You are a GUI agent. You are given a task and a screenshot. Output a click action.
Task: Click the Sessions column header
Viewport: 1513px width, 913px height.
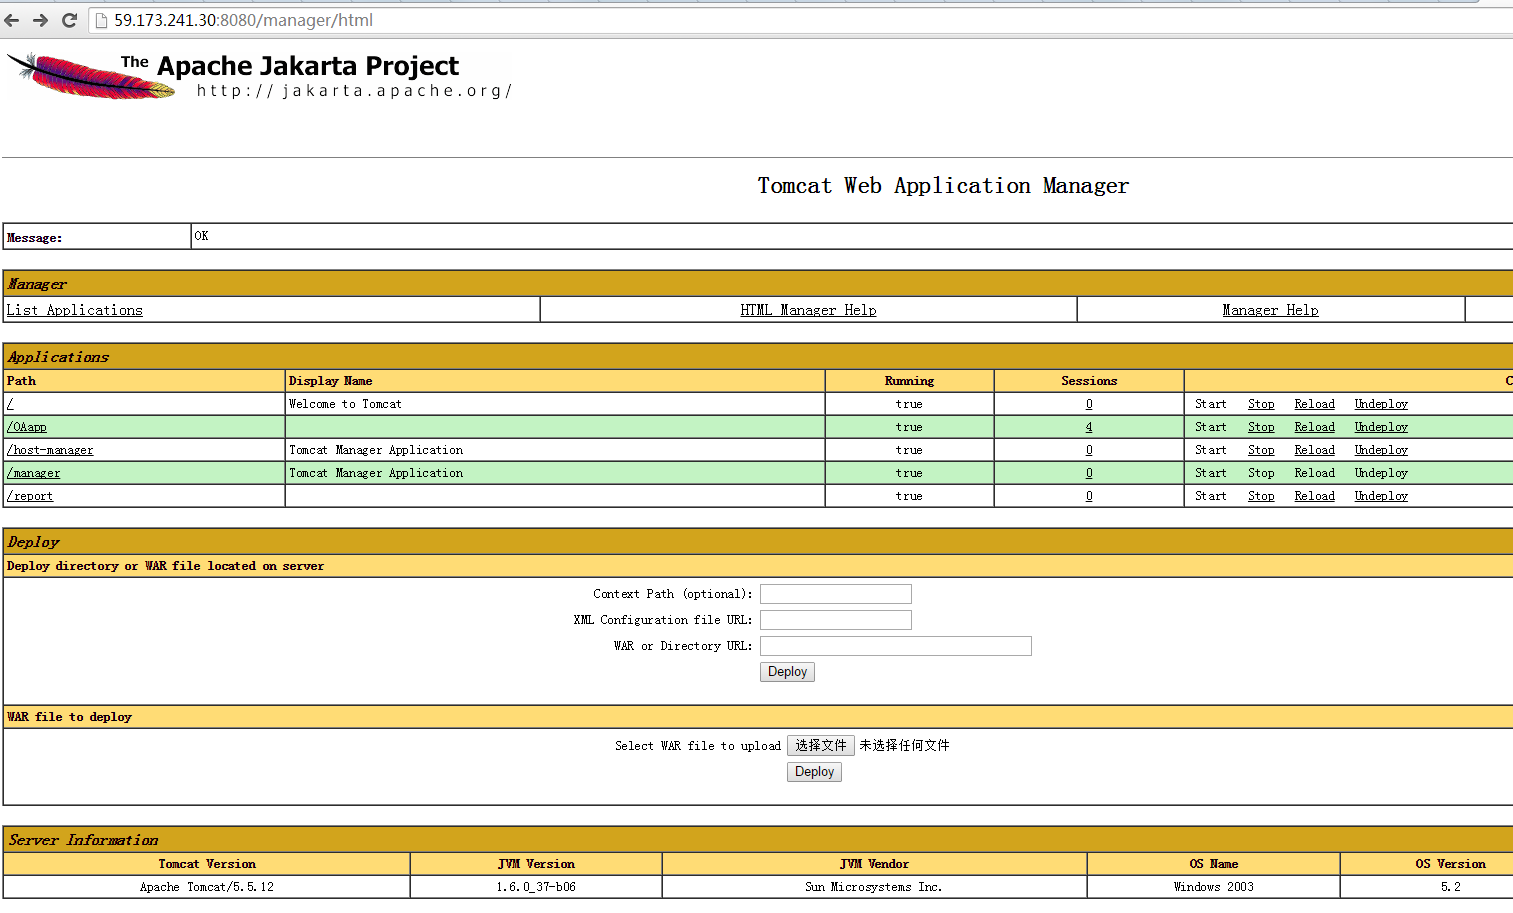(1089, 381)
